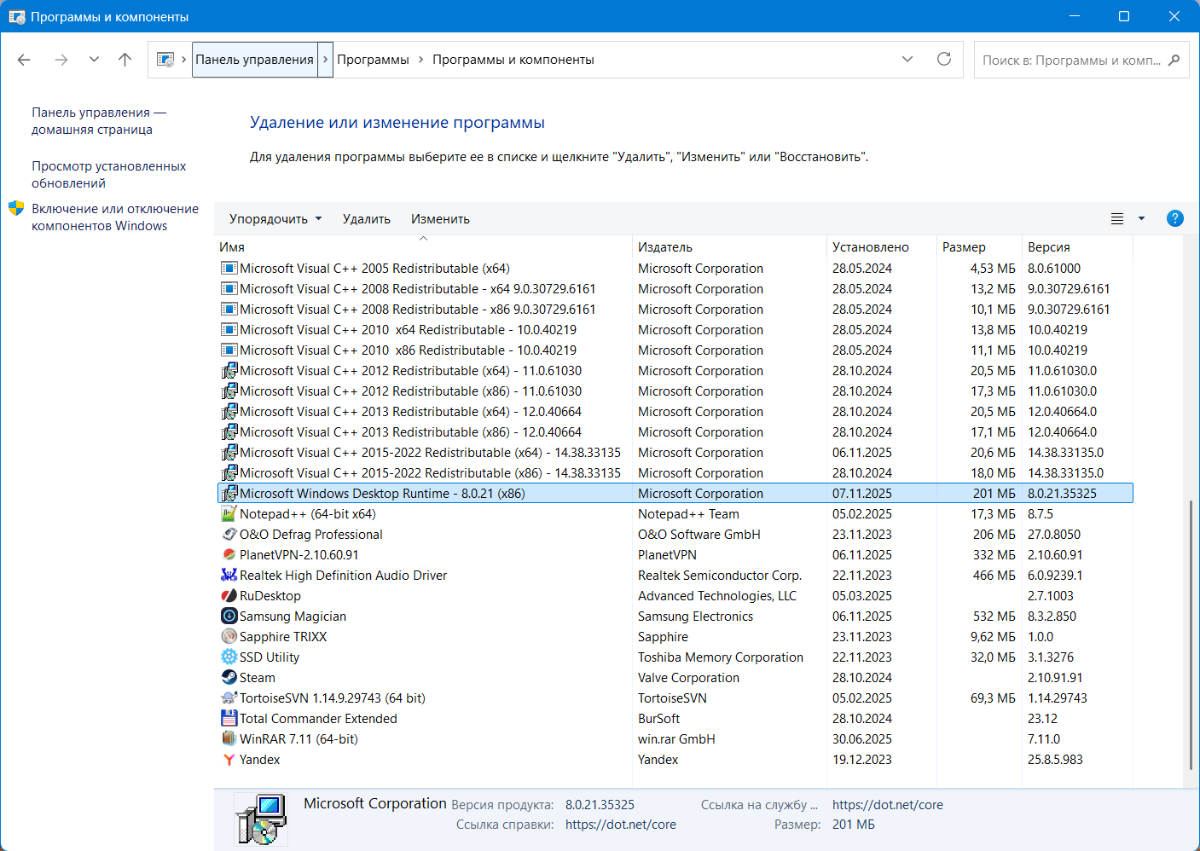Open the address bar history dropdown

(907, 59)
